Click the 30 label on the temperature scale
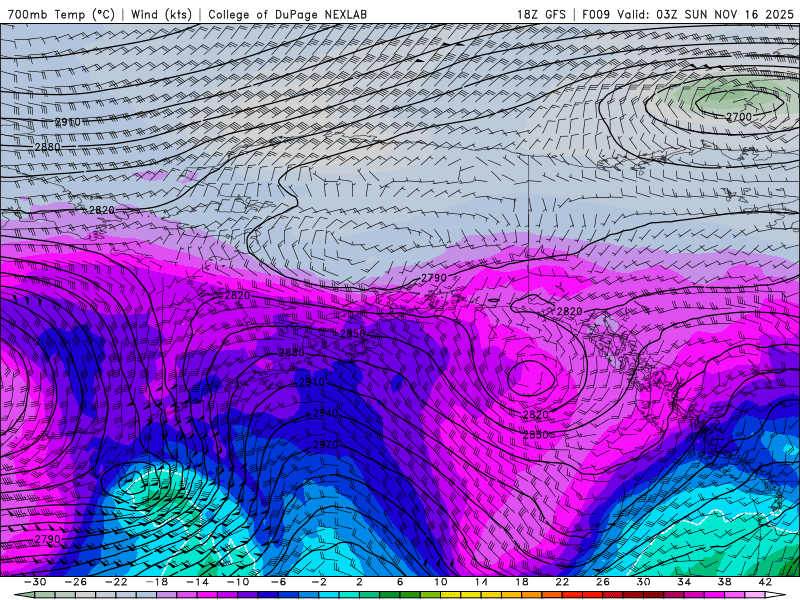 coord(643,582)
